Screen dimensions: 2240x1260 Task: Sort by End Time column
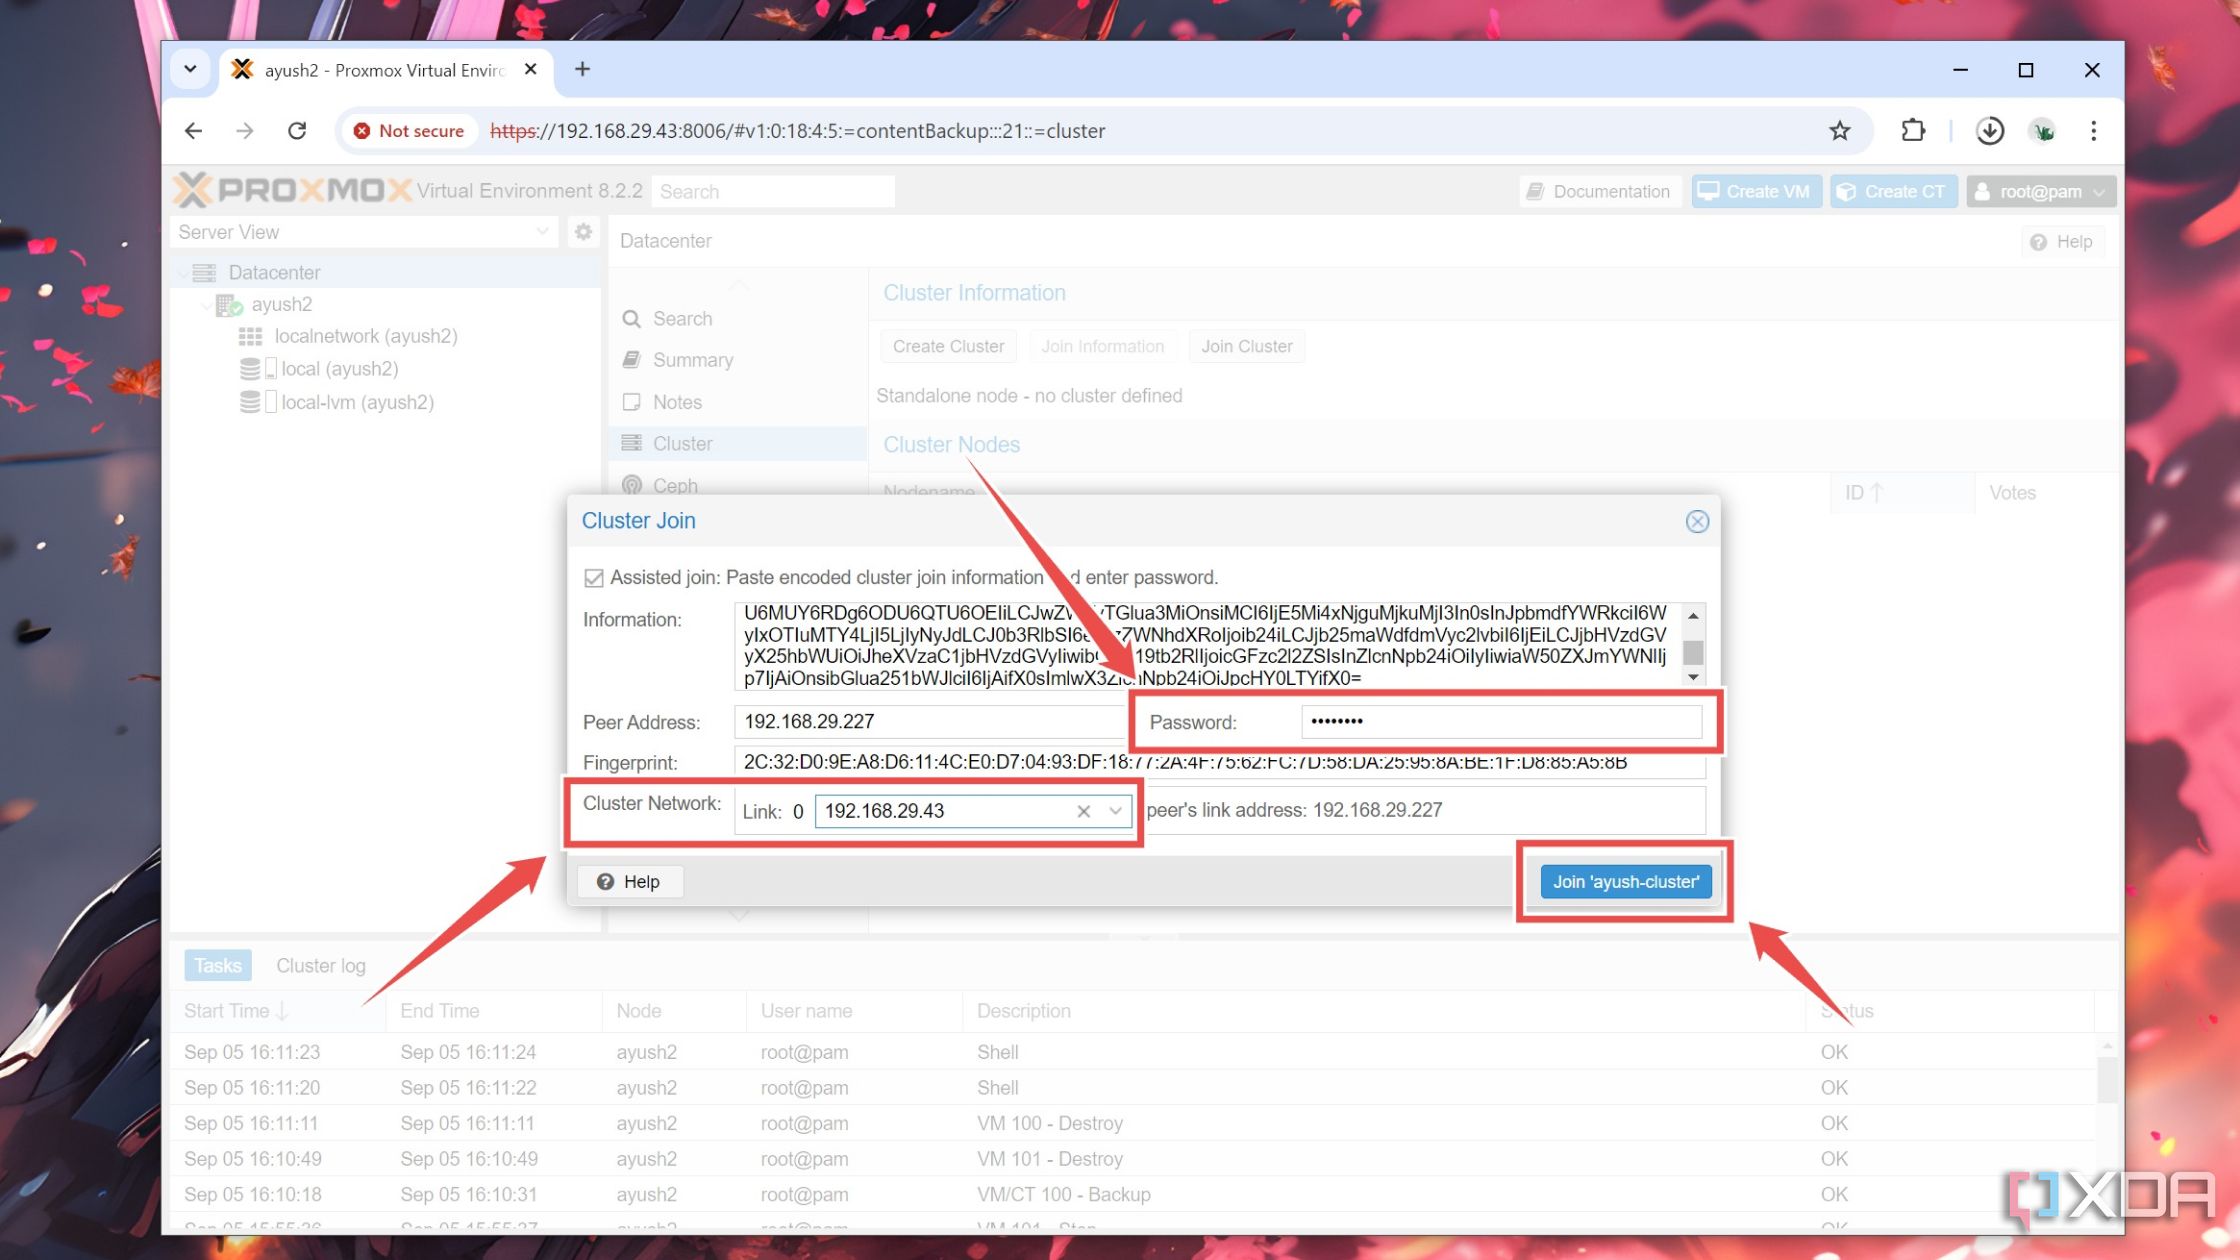tap(494, 1011)
